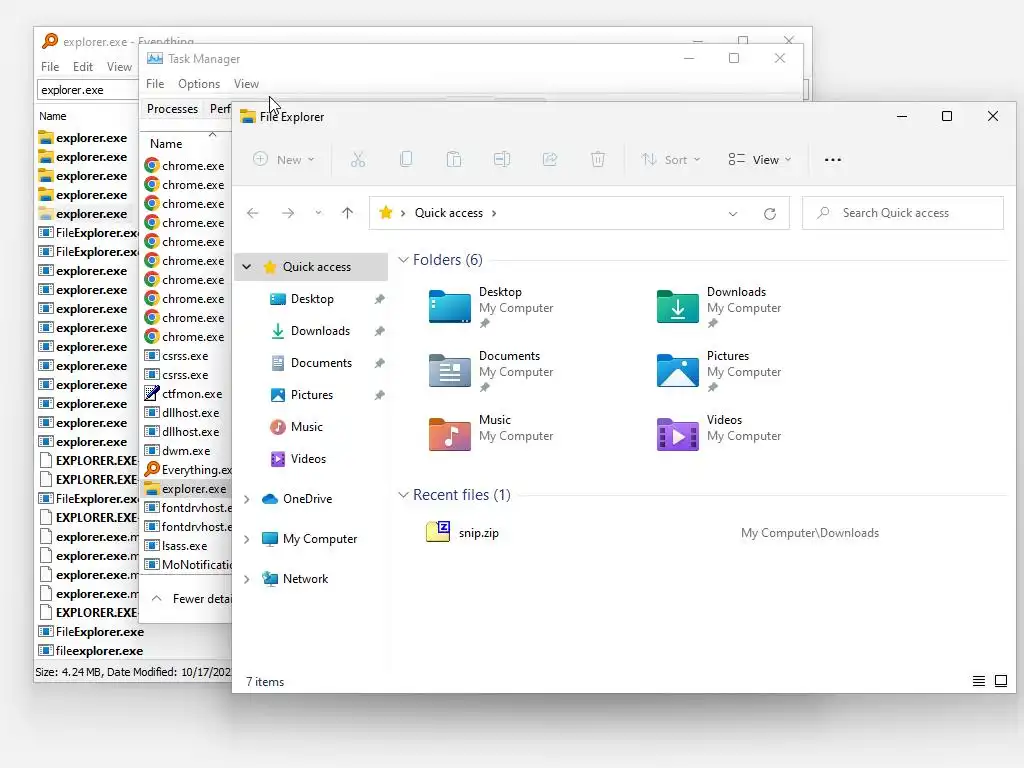1024x768 pixels.
Task: Select Videos in the navigation pane
Action: point(308,459)
